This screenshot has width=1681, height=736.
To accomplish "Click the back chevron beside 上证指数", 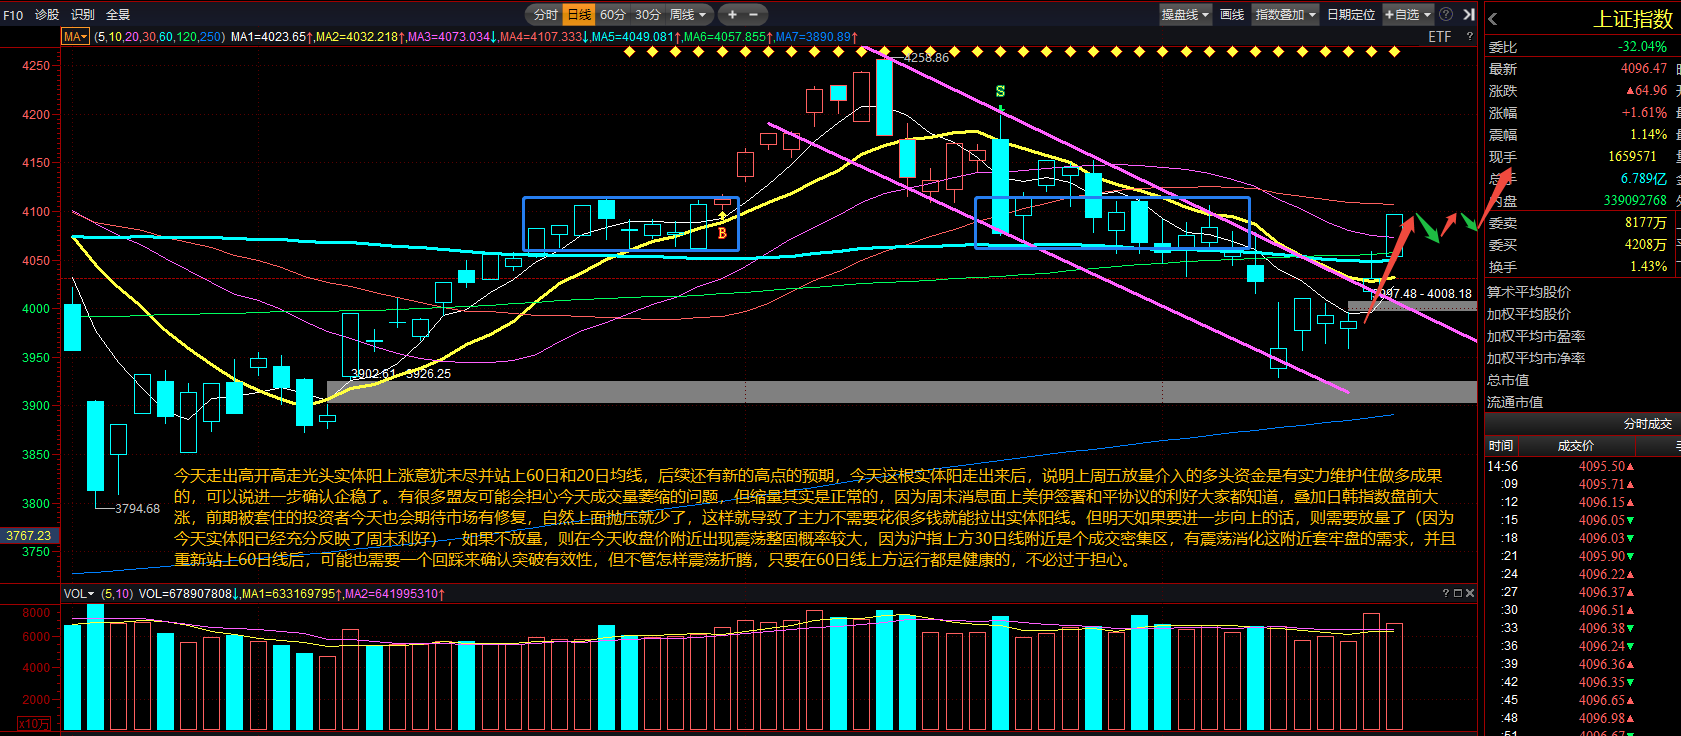I will (x=1493, y=19).
